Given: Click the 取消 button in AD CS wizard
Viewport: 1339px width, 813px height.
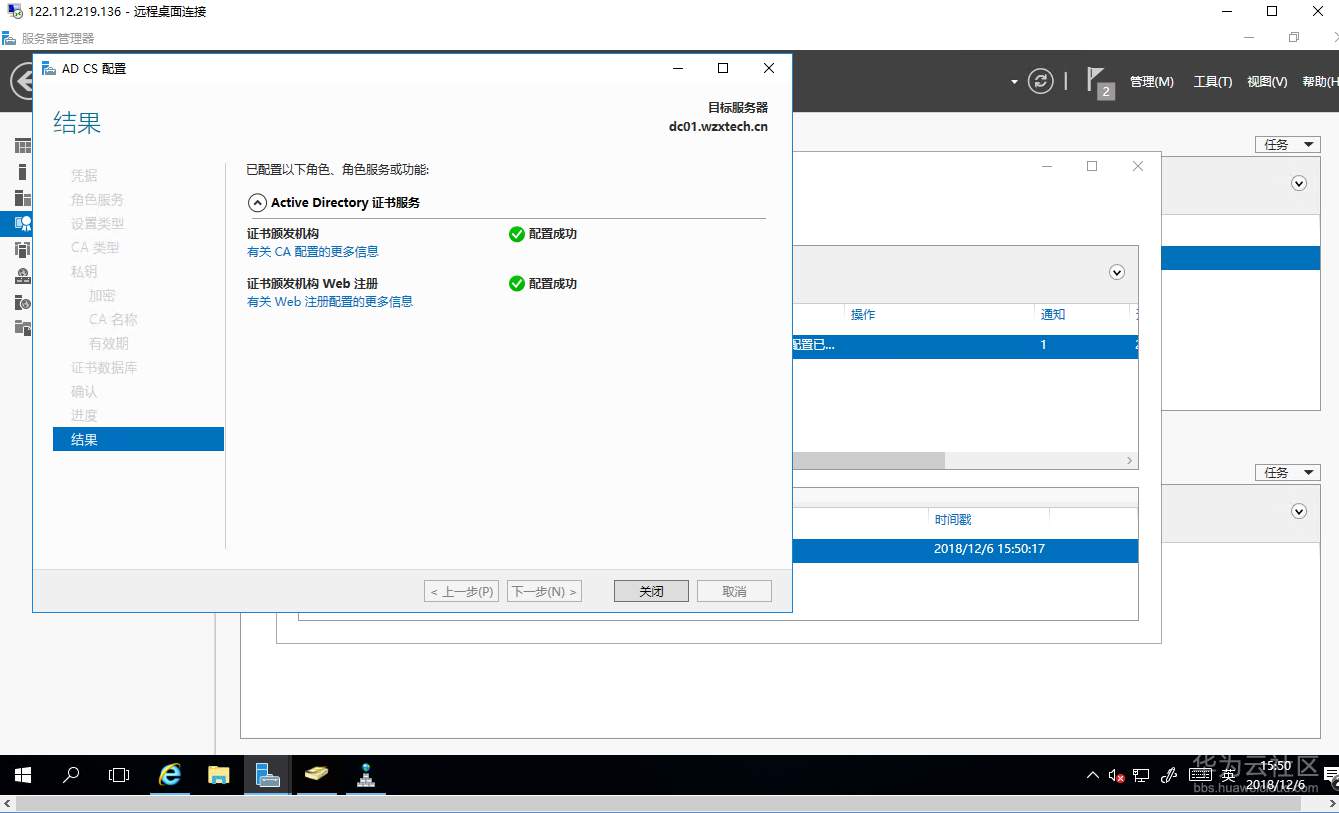Looking at the screenshot, I should click(734, 591).
